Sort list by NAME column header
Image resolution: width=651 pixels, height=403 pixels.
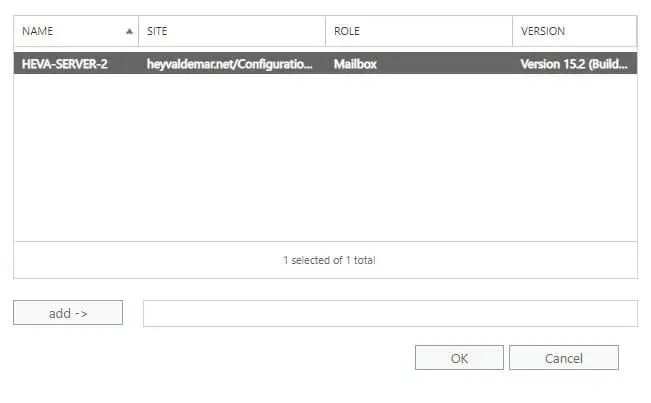coord(76,31)
